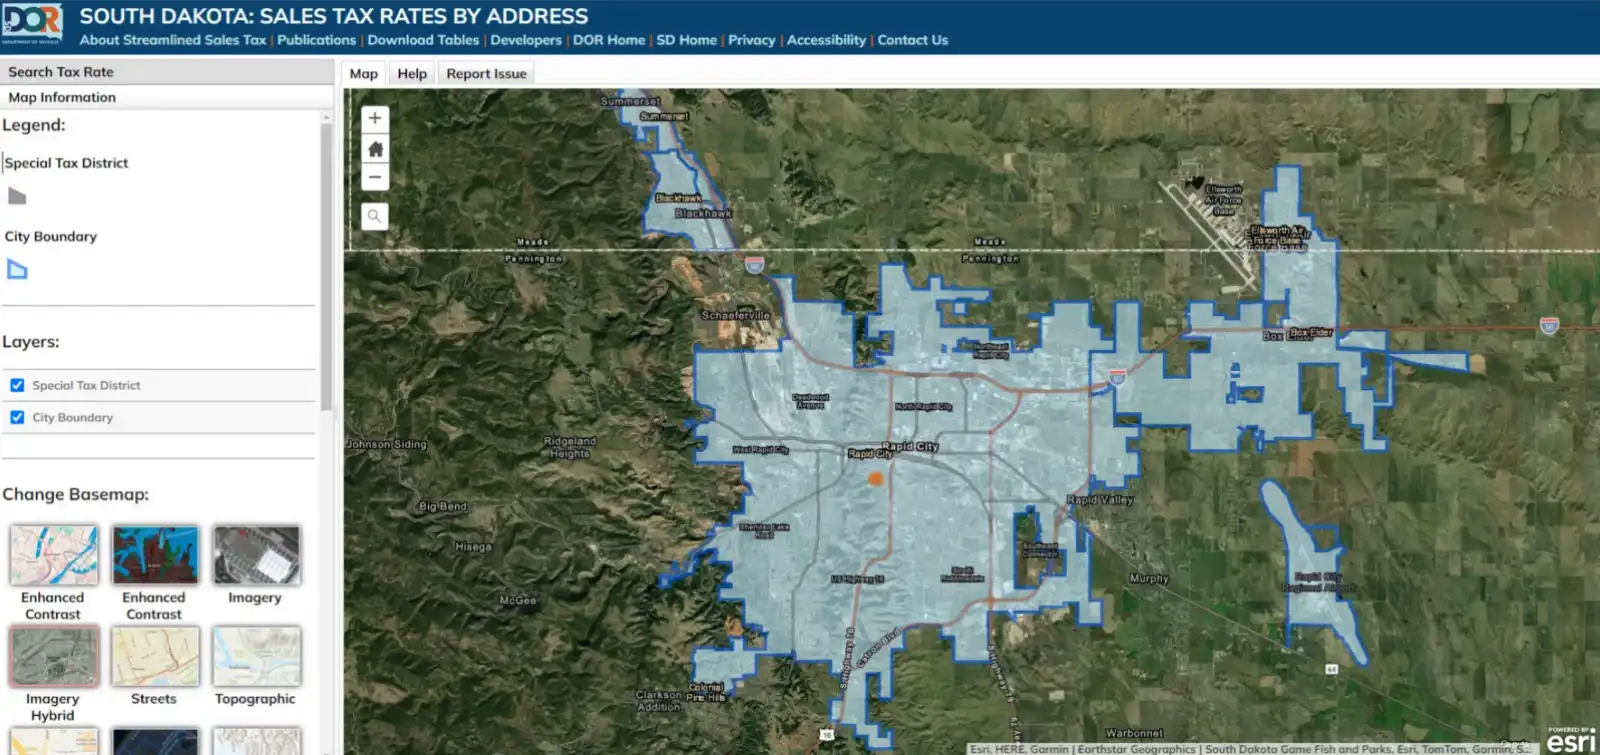Image resolution: width=1600 pixels, height=755 pixels.
Task: Switch to the Map tab
Action: click(364, 73)
